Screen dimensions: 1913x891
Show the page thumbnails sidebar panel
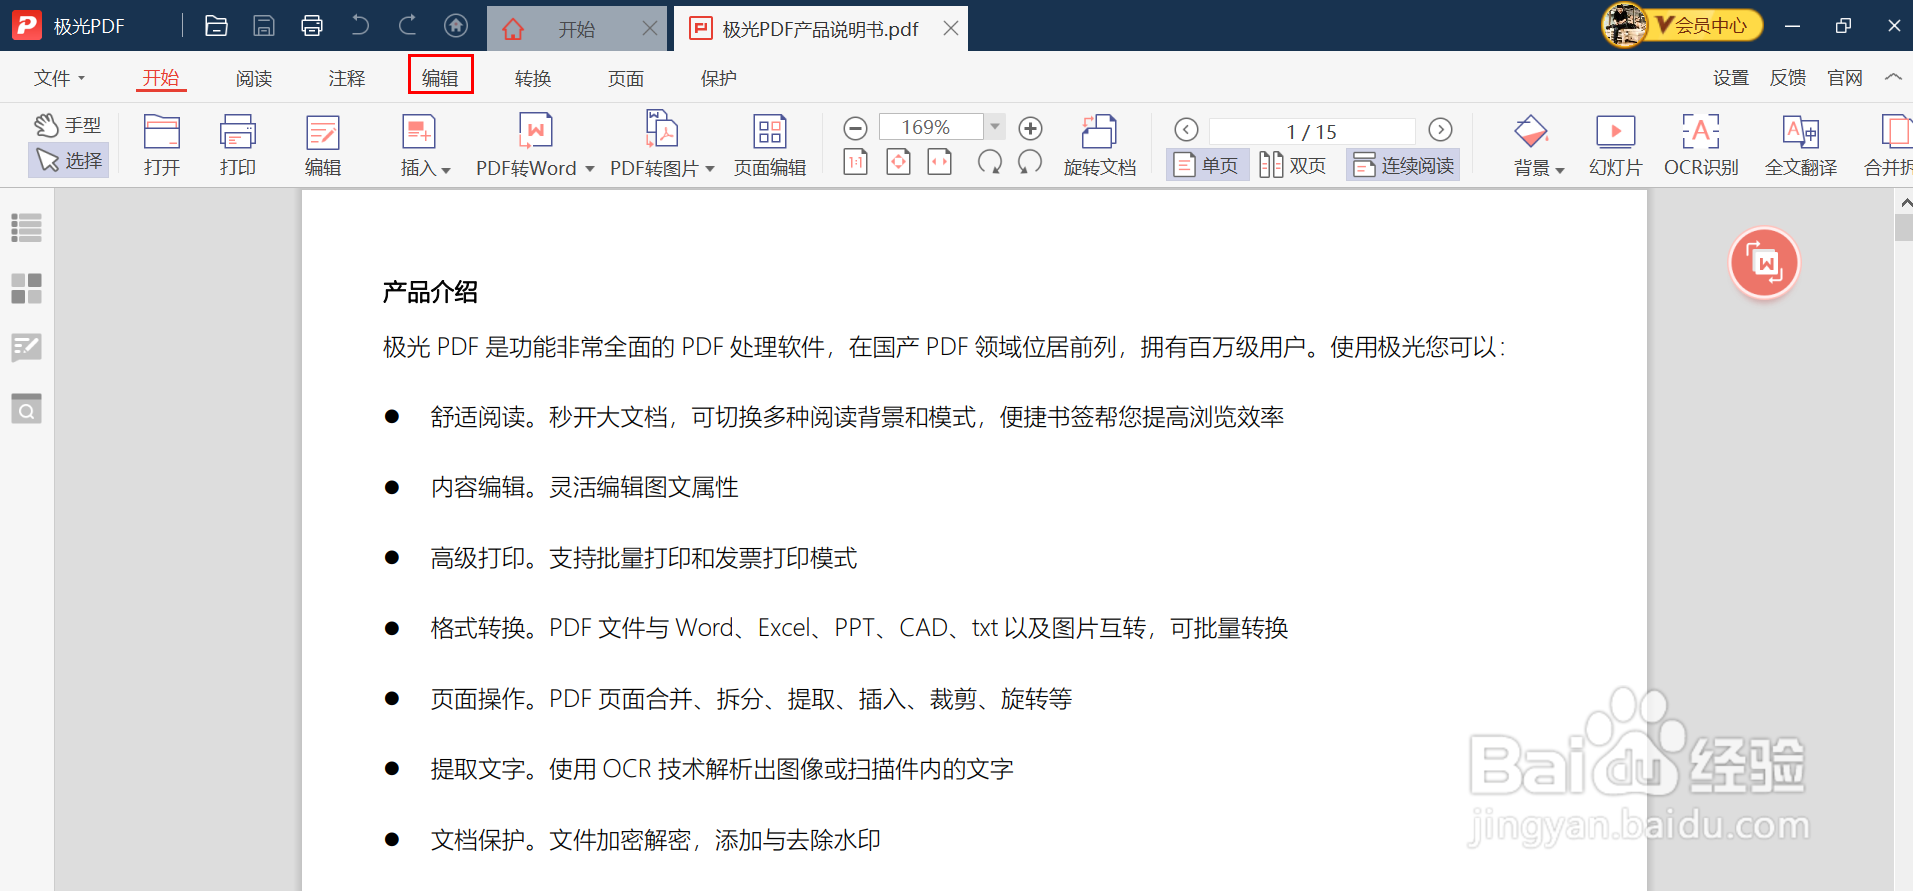(26, 288)
